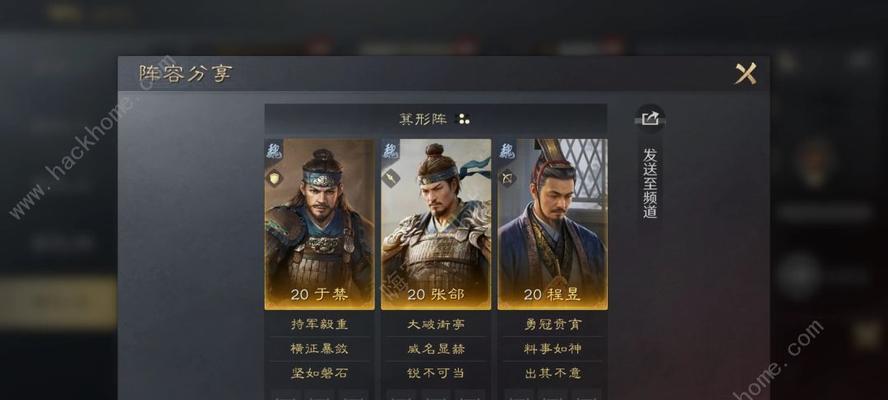Select the 威名显赫 skill entry
The image size is (888, 400).
pyautogui.click(x=436, y=349)
